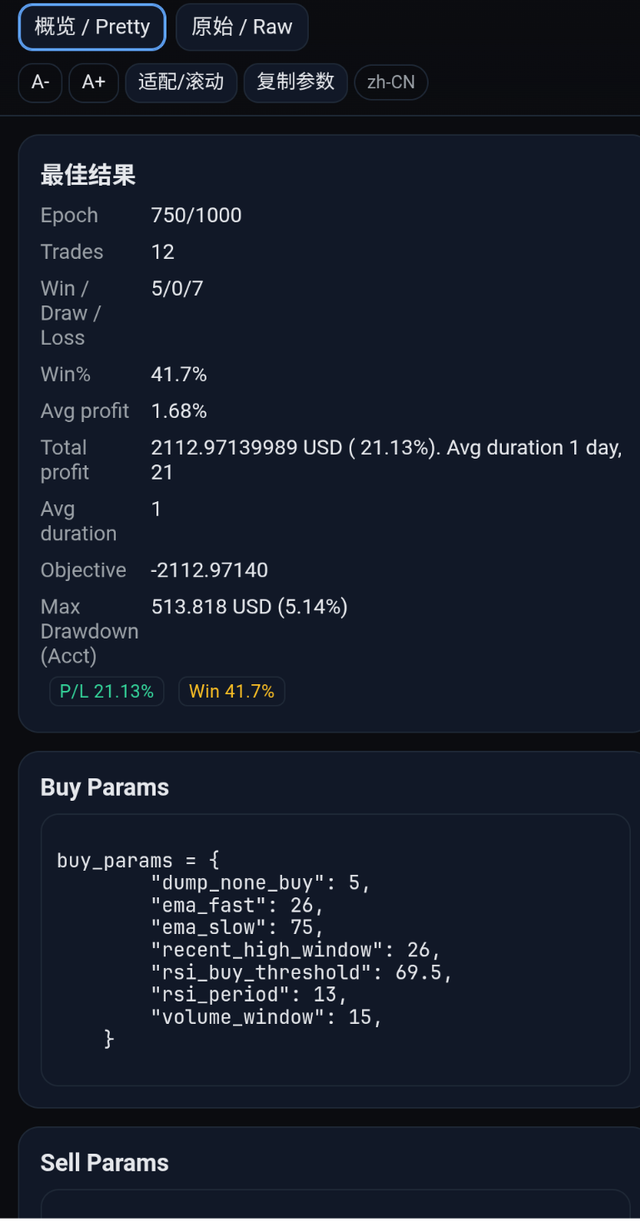Click A- to decrease font size
The height and width of the screenshot is (1222, 640).
[x=39, y=83]
